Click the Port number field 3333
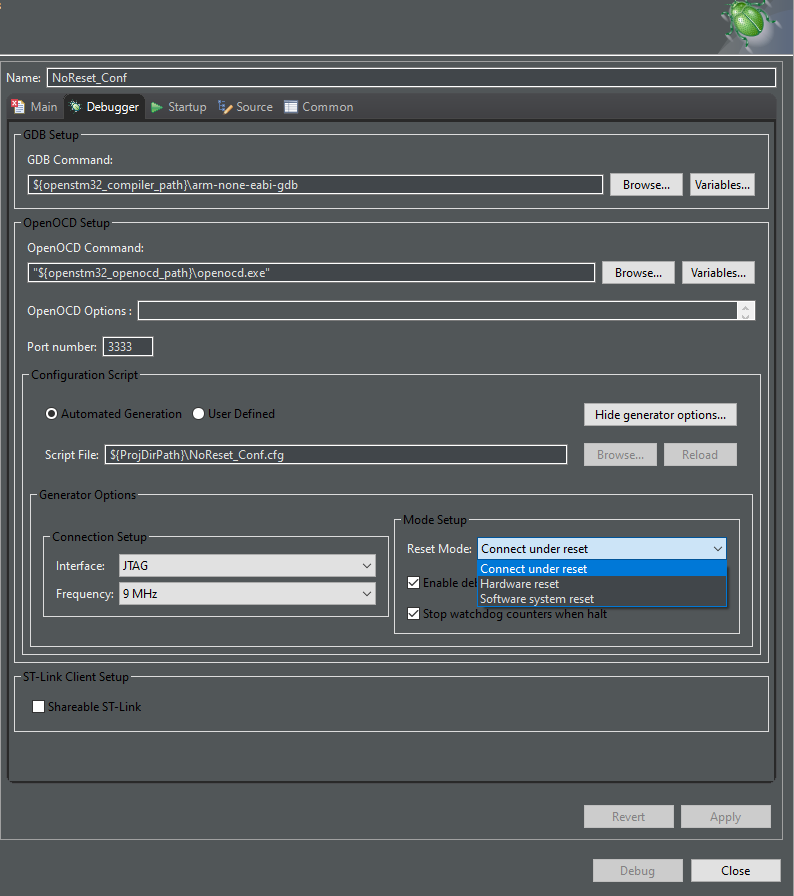Image resolution: width=794 pixels, height=896 pixels. (x=128, y=347)
